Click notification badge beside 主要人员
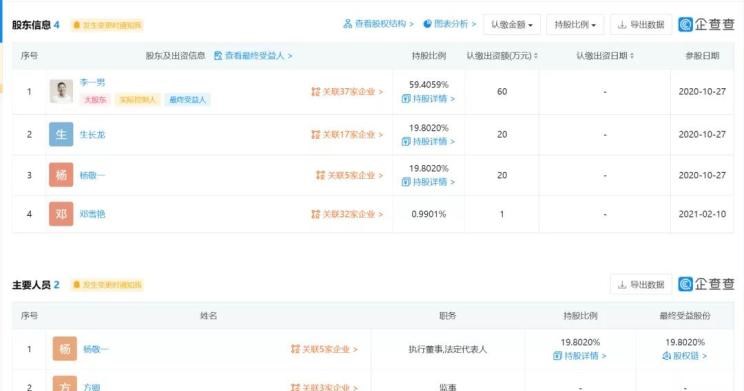This screenshot has height=391, width=744. (107, 285)
